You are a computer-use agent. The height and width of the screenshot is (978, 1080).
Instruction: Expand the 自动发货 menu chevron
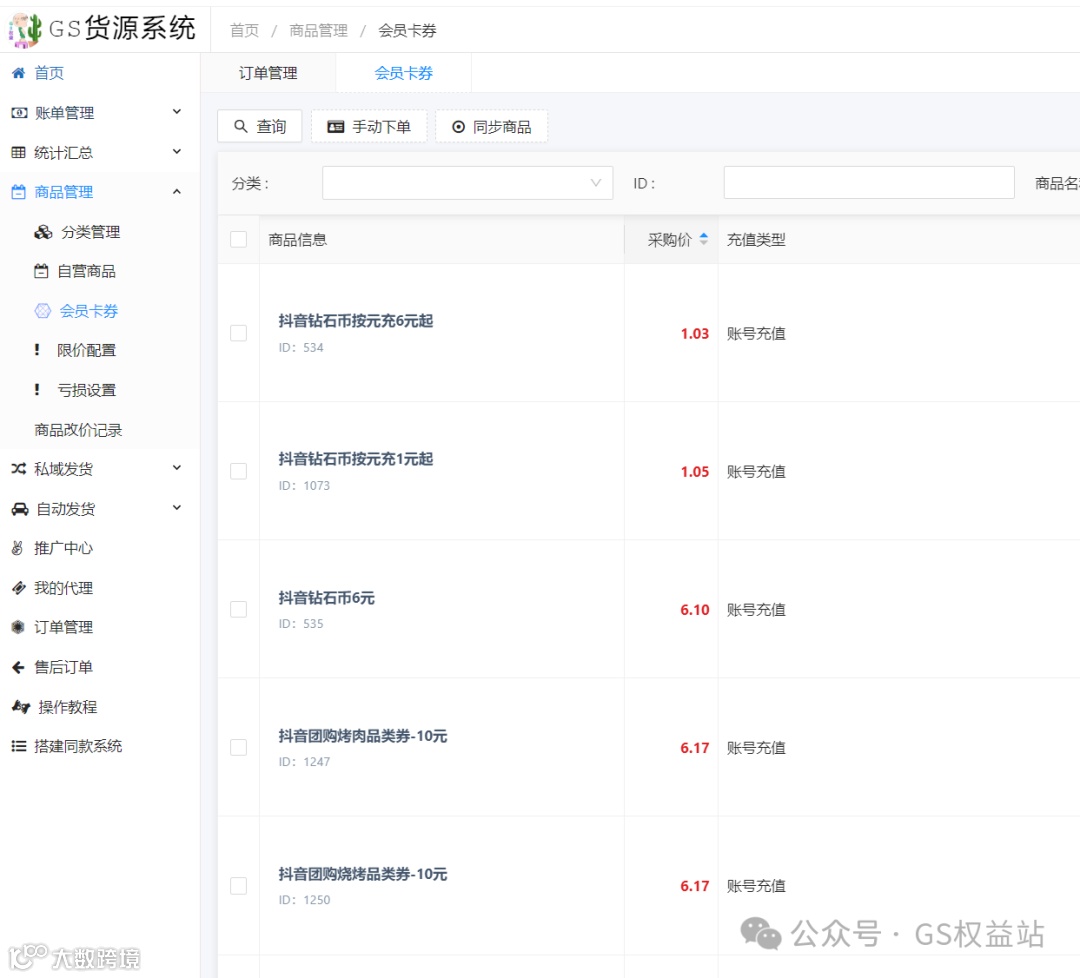point(177,508)
